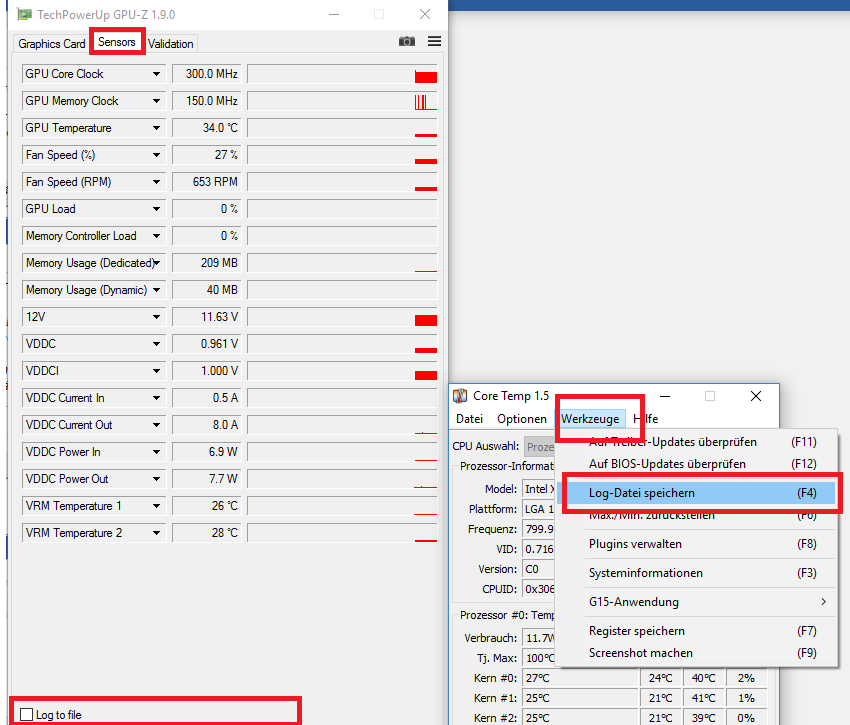Open the GPU Core Clock dropdown
Viewport: 850px width, 725px height.
[x=156, y=74]
